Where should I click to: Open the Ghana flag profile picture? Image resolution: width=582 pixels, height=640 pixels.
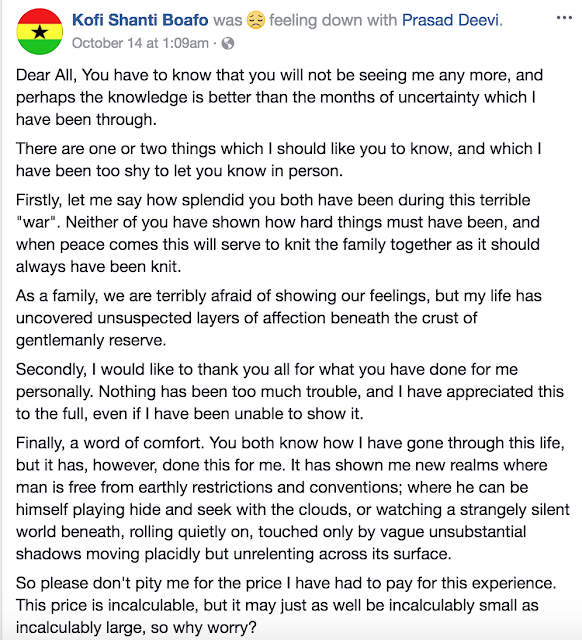pyautogui.click(x=40, y=31)
